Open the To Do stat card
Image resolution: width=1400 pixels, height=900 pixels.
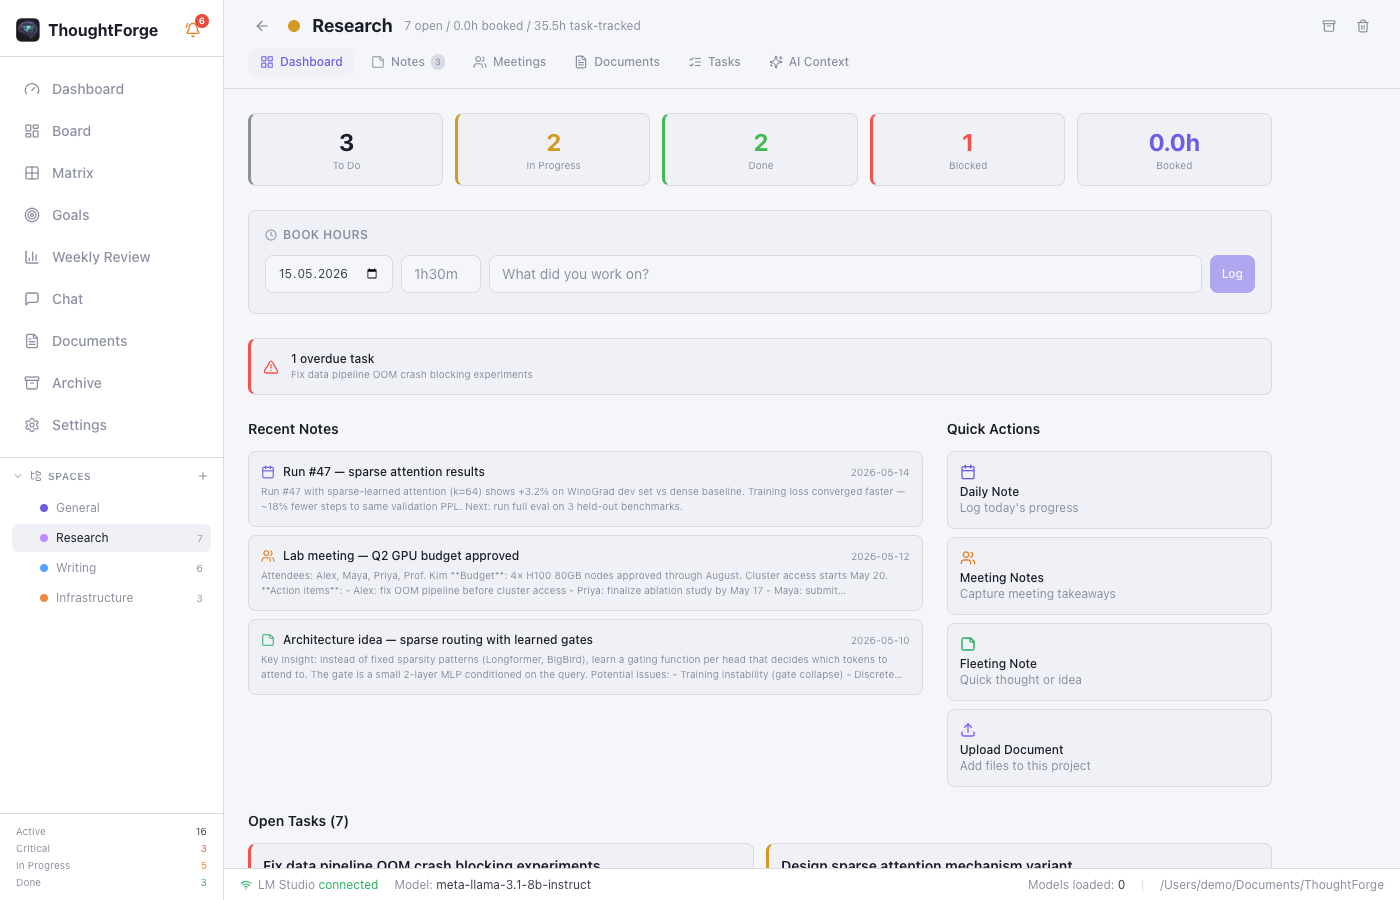click(346, 150)
